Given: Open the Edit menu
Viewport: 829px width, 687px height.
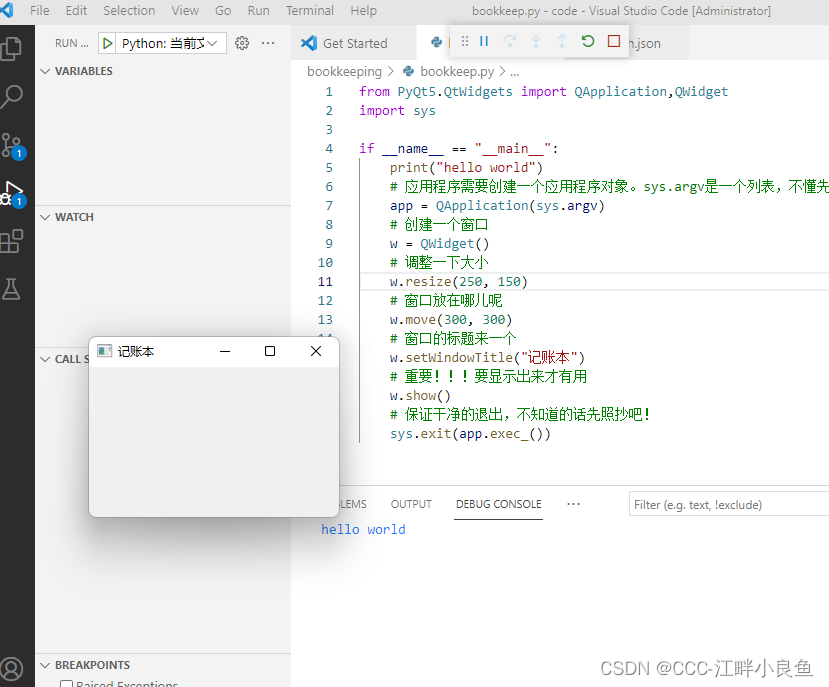Looking at the screenshot, I should click(76, 11).
